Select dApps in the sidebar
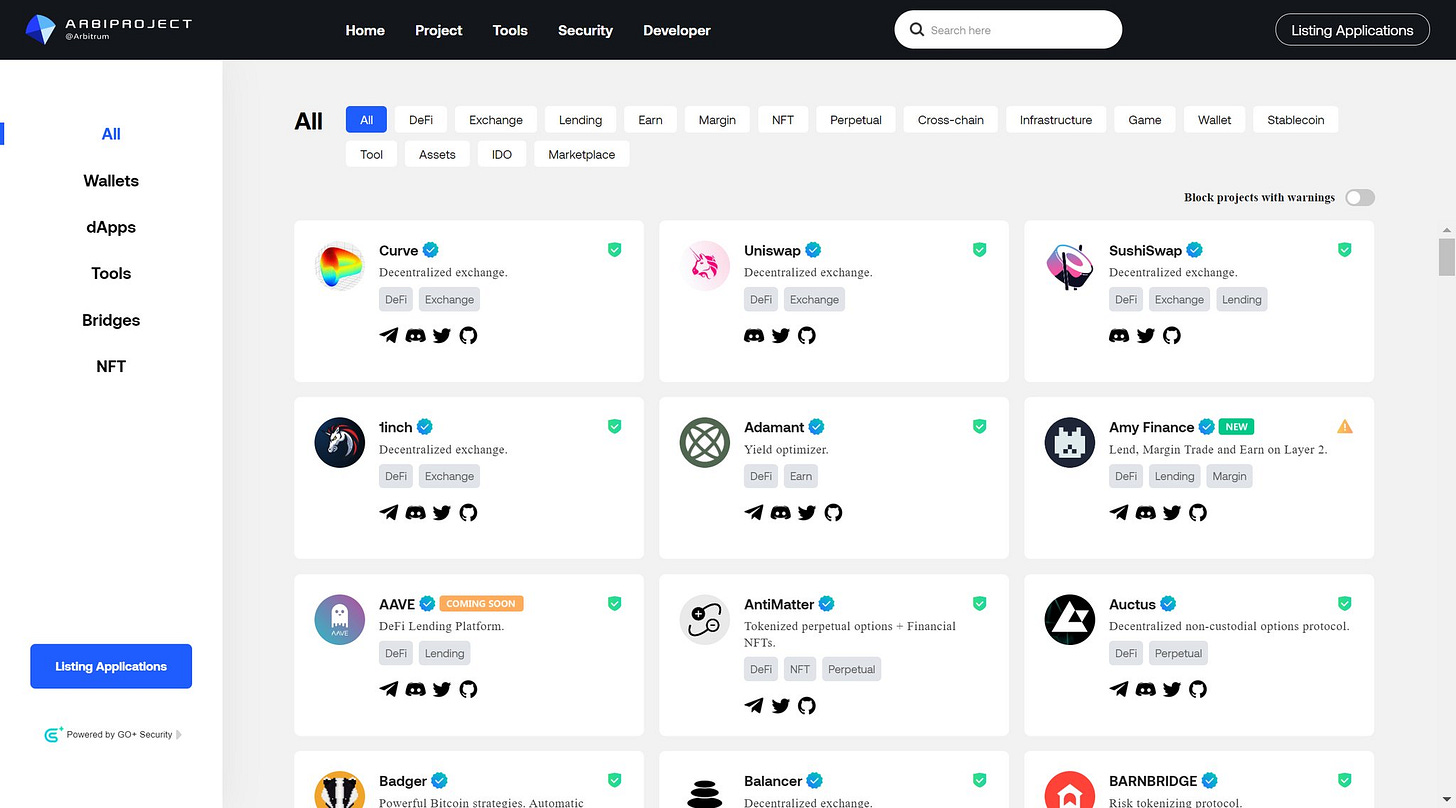The height and width of the screenshot is (808, 1456). point(111,227)
